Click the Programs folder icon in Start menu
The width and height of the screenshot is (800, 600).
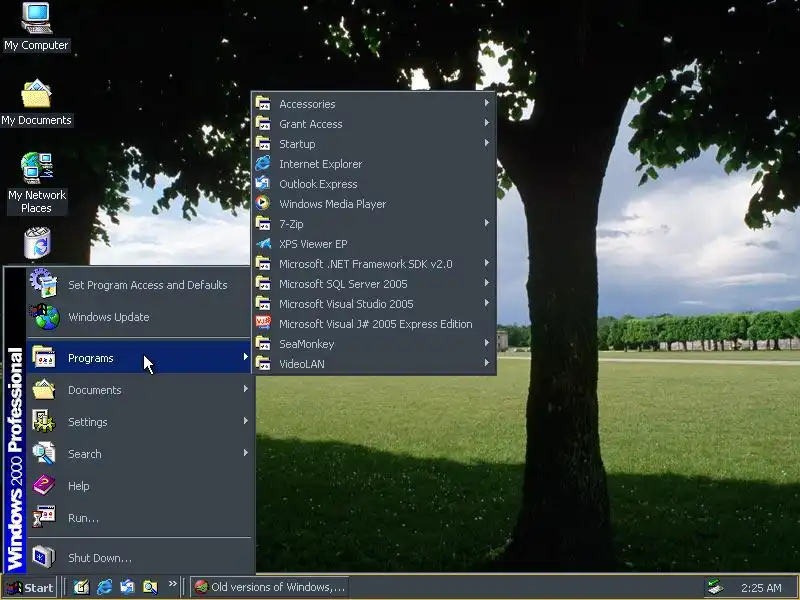click(x=43, y=357)
